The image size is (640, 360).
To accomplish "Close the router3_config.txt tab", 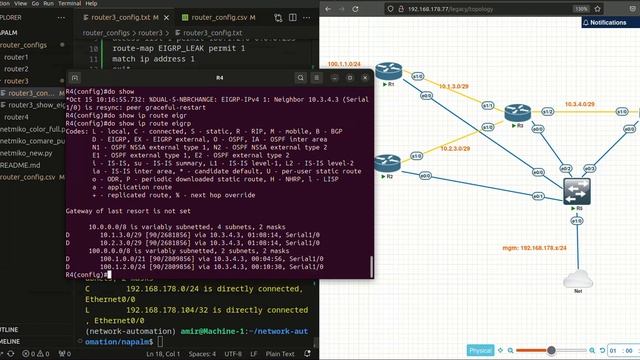I will point(167,18).
